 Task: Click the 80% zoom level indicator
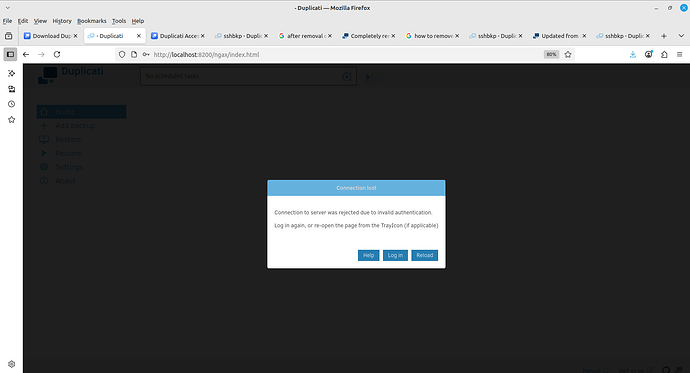pyautogui.click(x=551, y=55)
